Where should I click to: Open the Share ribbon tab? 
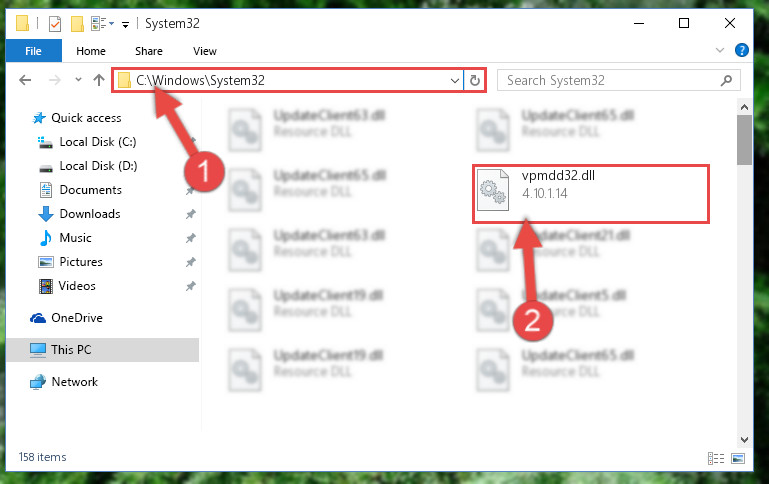[149, 51]
